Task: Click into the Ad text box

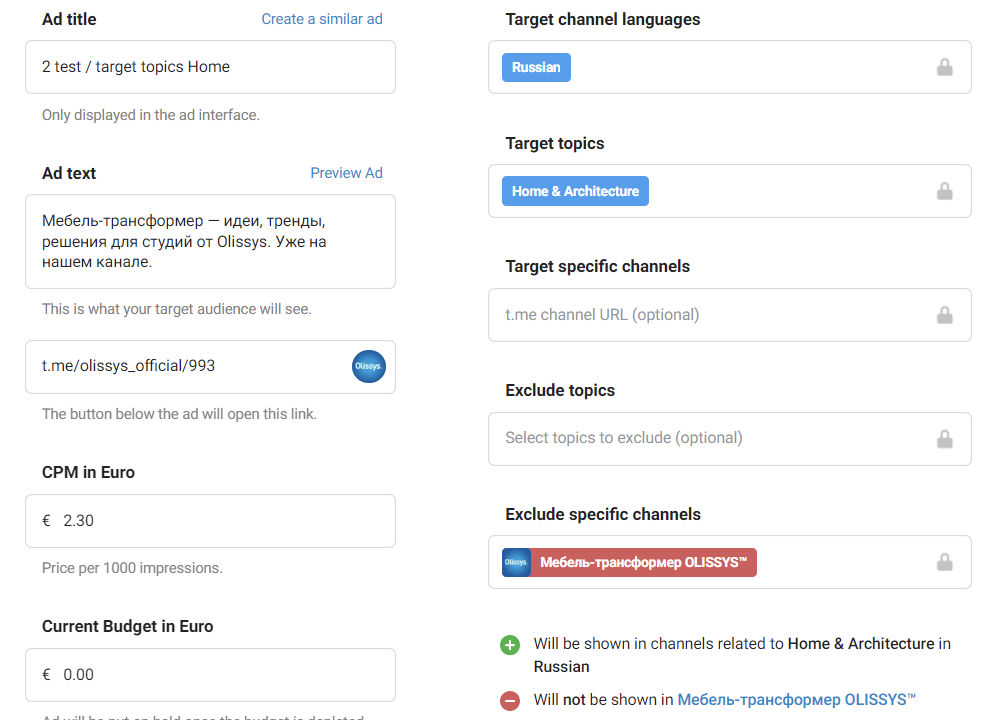Action: tap(210, 241)
